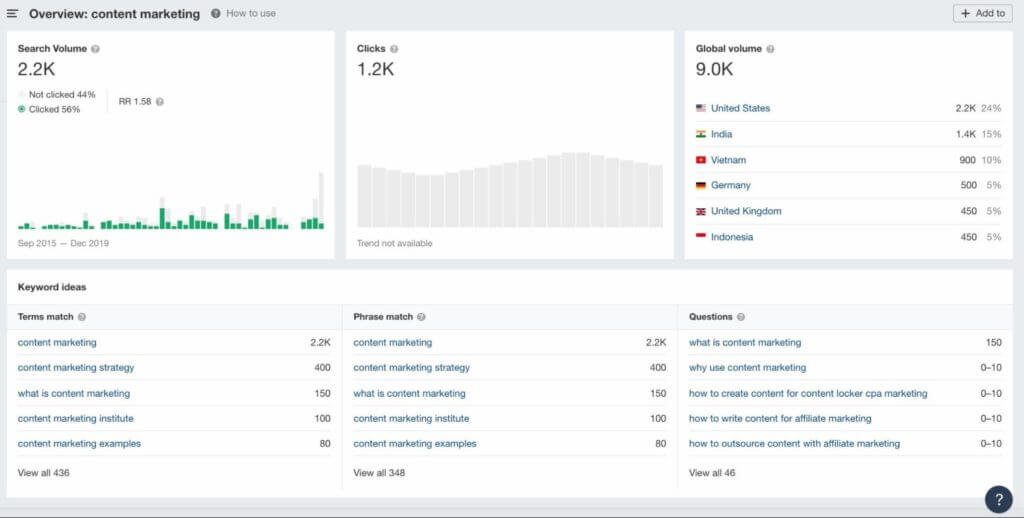Open the floating help chat button
1024x518 pixels.
(x=998, y=499)
